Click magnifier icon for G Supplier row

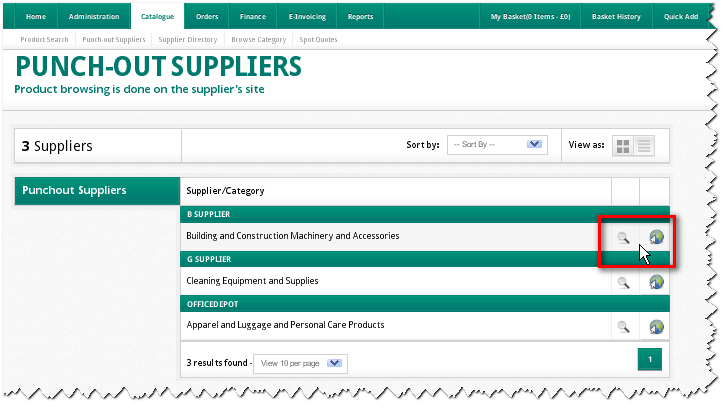pos(623,283)
